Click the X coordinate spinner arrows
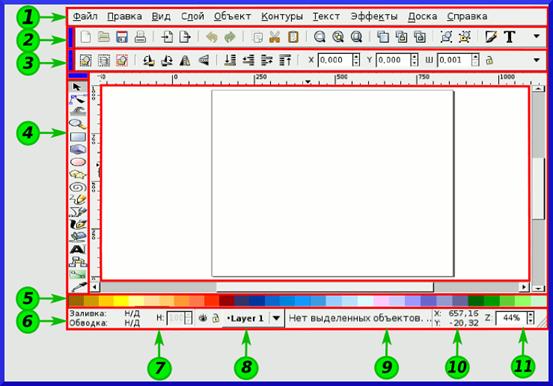Screen dimensions: 553x386 coord(356,60)
